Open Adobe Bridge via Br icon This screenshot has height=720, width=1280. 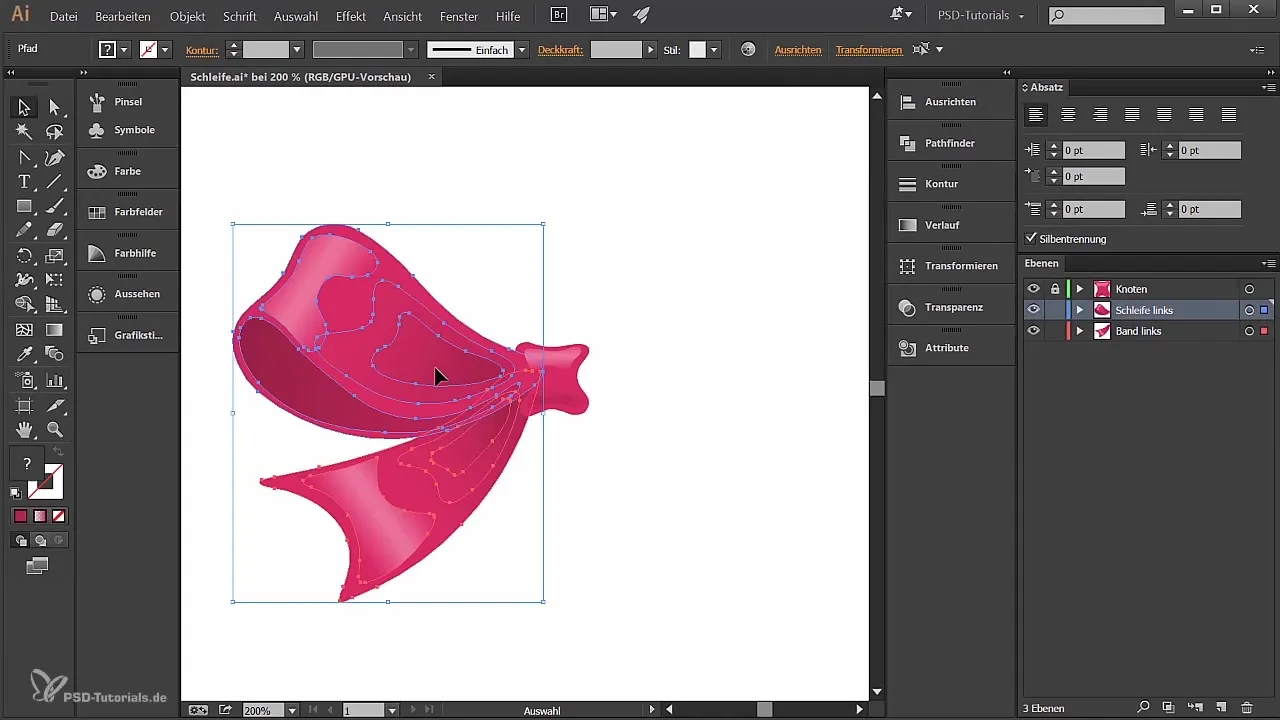coord(561,15)
